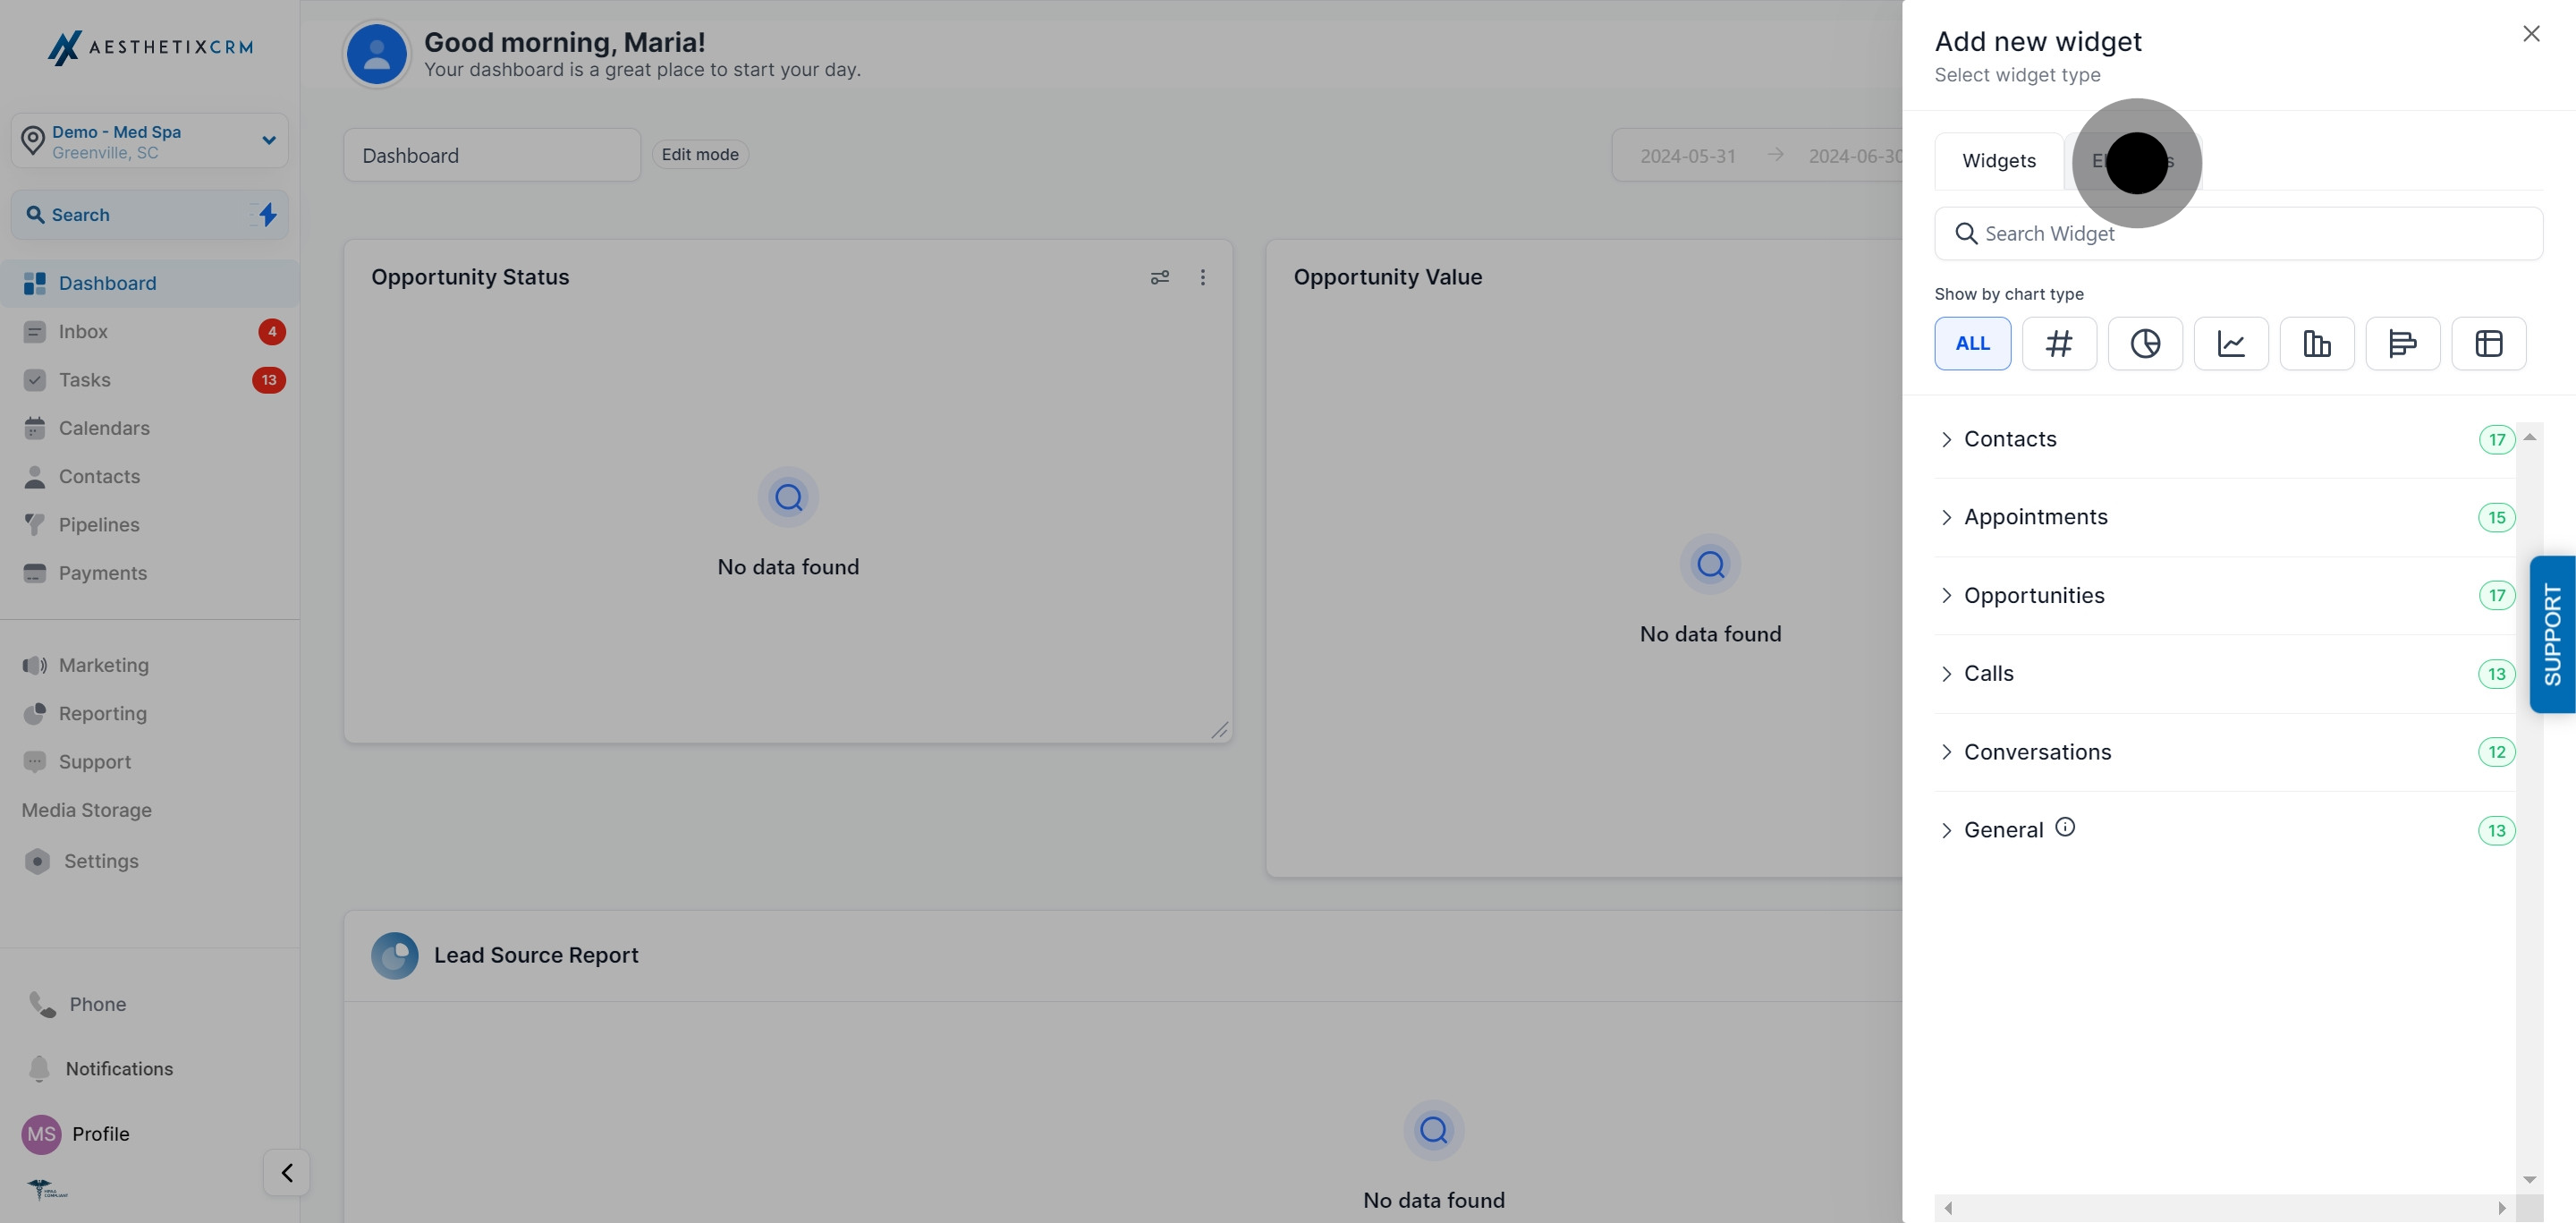The width and height of the screenshot is (2576, 1223).
Task: Click the AesthetixCRM logo
Action: (150, 47)
